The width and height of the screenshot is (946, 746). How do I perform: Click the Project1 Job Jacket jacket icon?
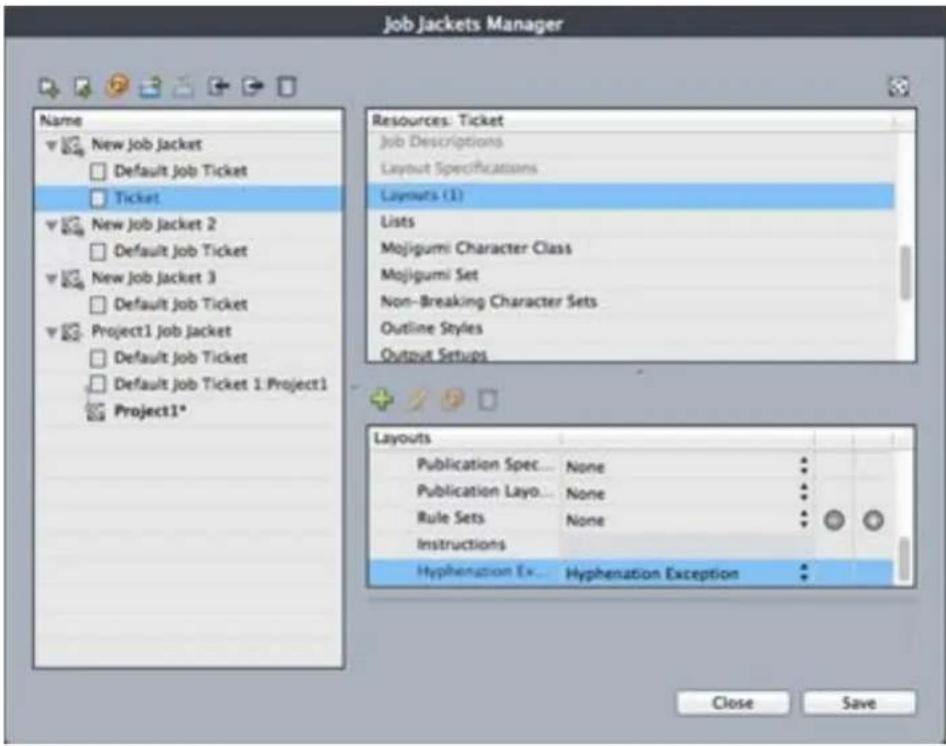tap(73, 331)
